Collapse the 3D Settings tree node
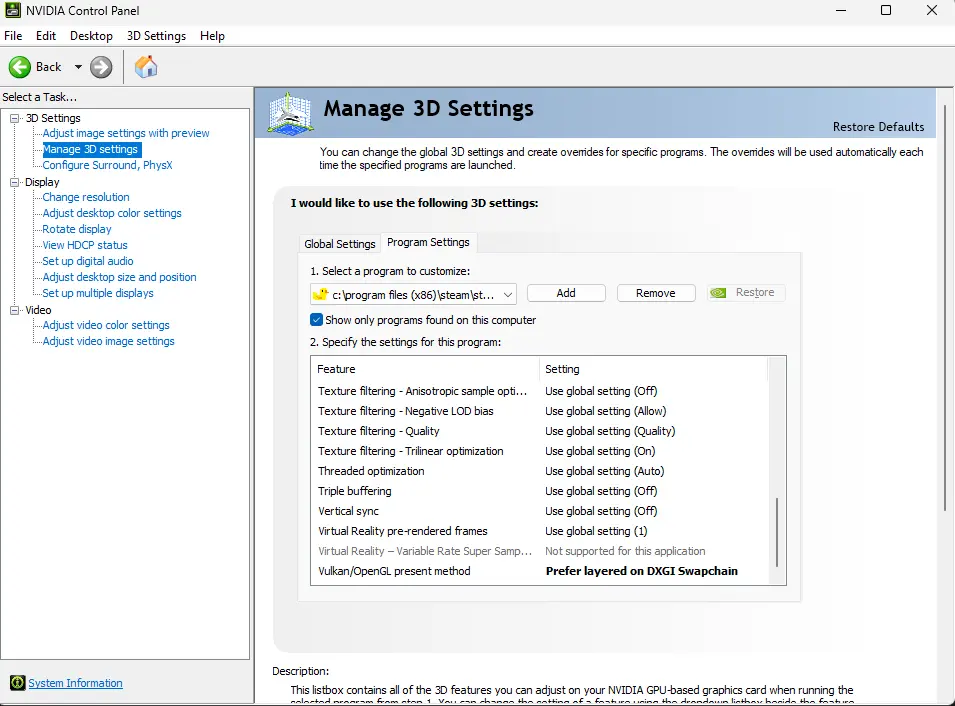Image resolution: width=955 pixels, height=706 pixels. pyautogui.click(x=15, y=118)
